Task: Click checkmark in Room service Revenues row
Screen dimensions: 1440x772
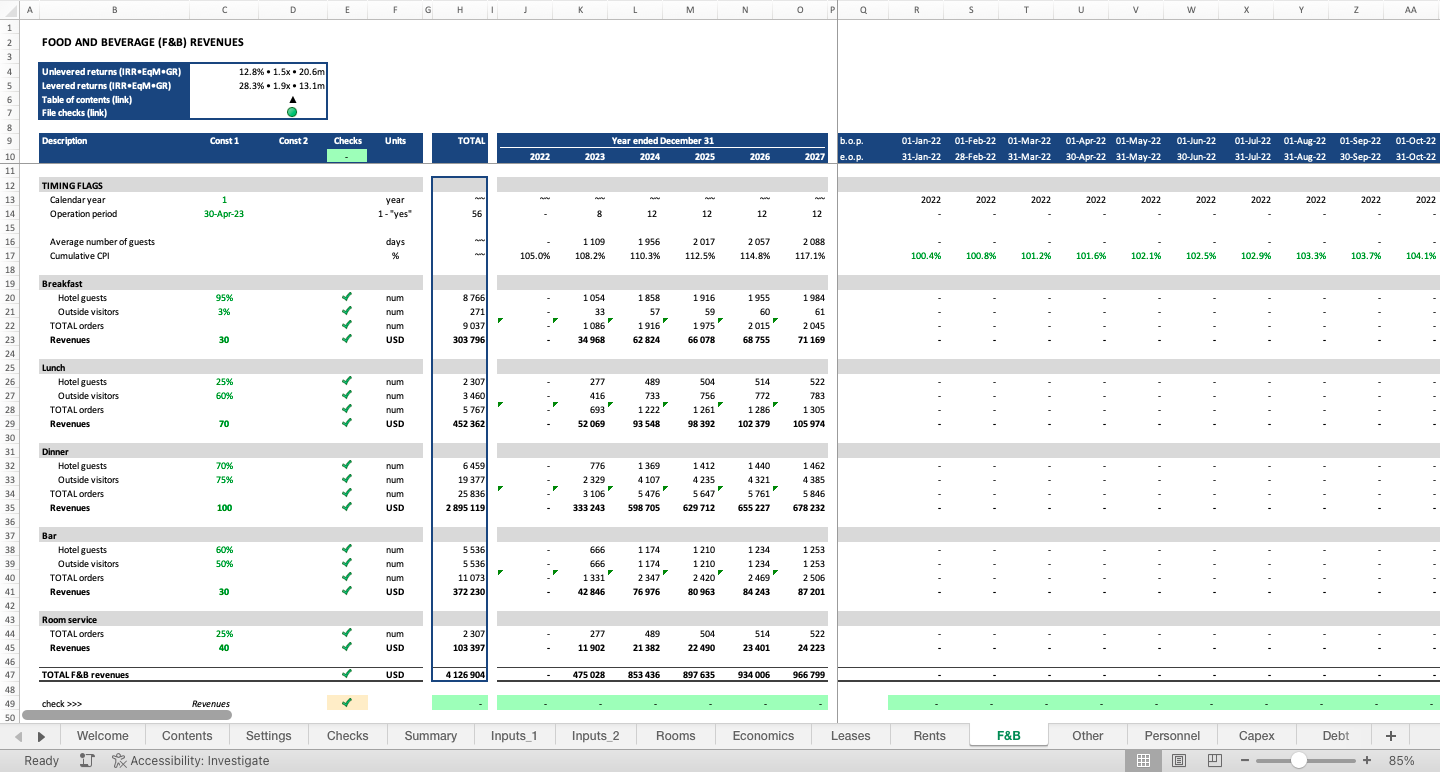Action: pyautogui.click(x=346, y=647)
